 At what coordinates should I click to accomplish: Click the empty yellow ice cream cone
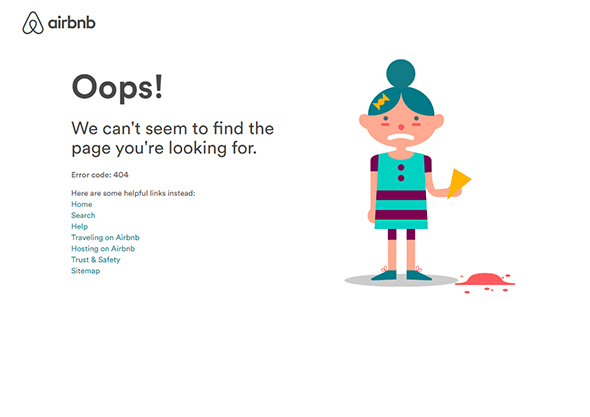[x=459, y=183]
